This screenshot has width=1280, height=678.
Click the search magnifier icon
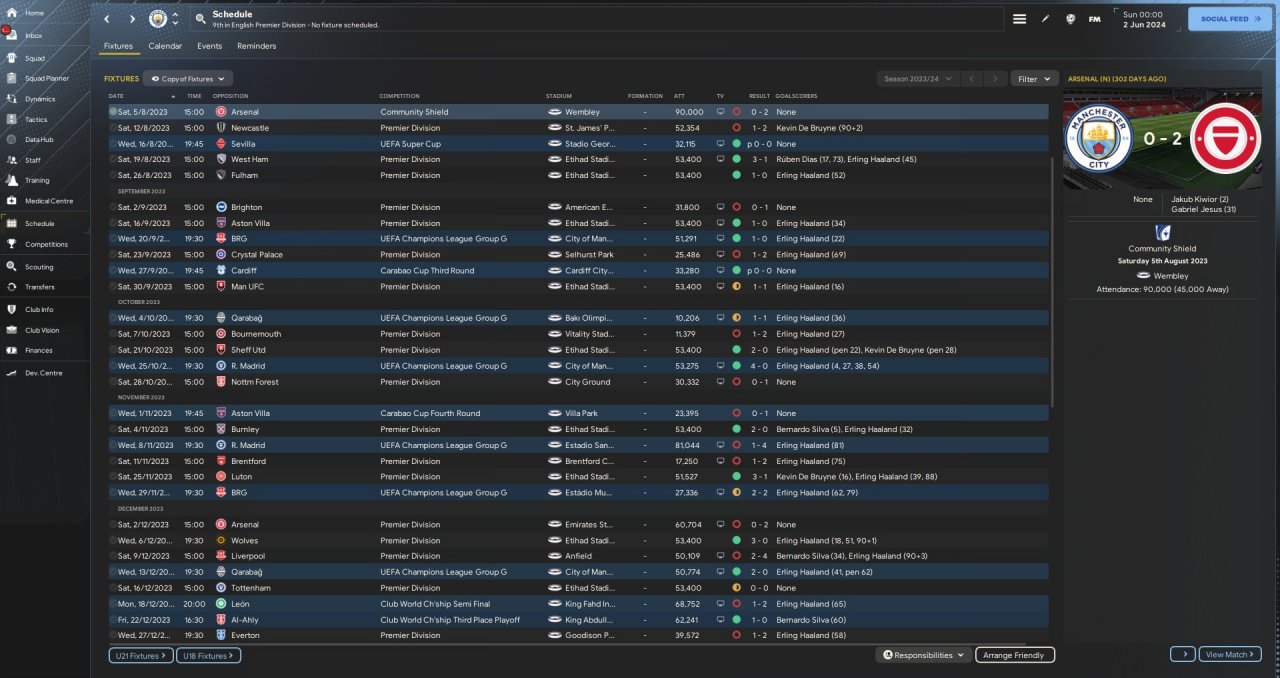(200, 19)
